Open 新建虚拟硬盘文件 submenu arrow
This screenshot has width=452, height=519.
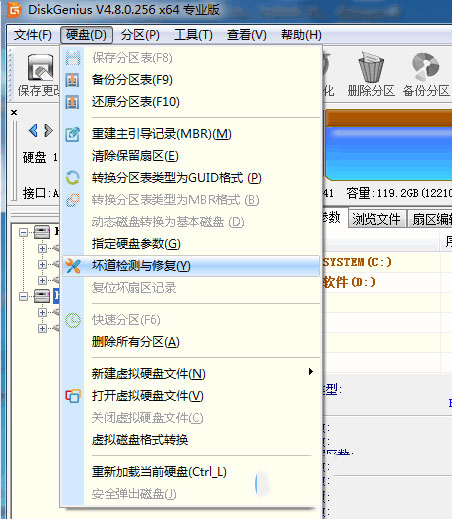pos(311,371)
